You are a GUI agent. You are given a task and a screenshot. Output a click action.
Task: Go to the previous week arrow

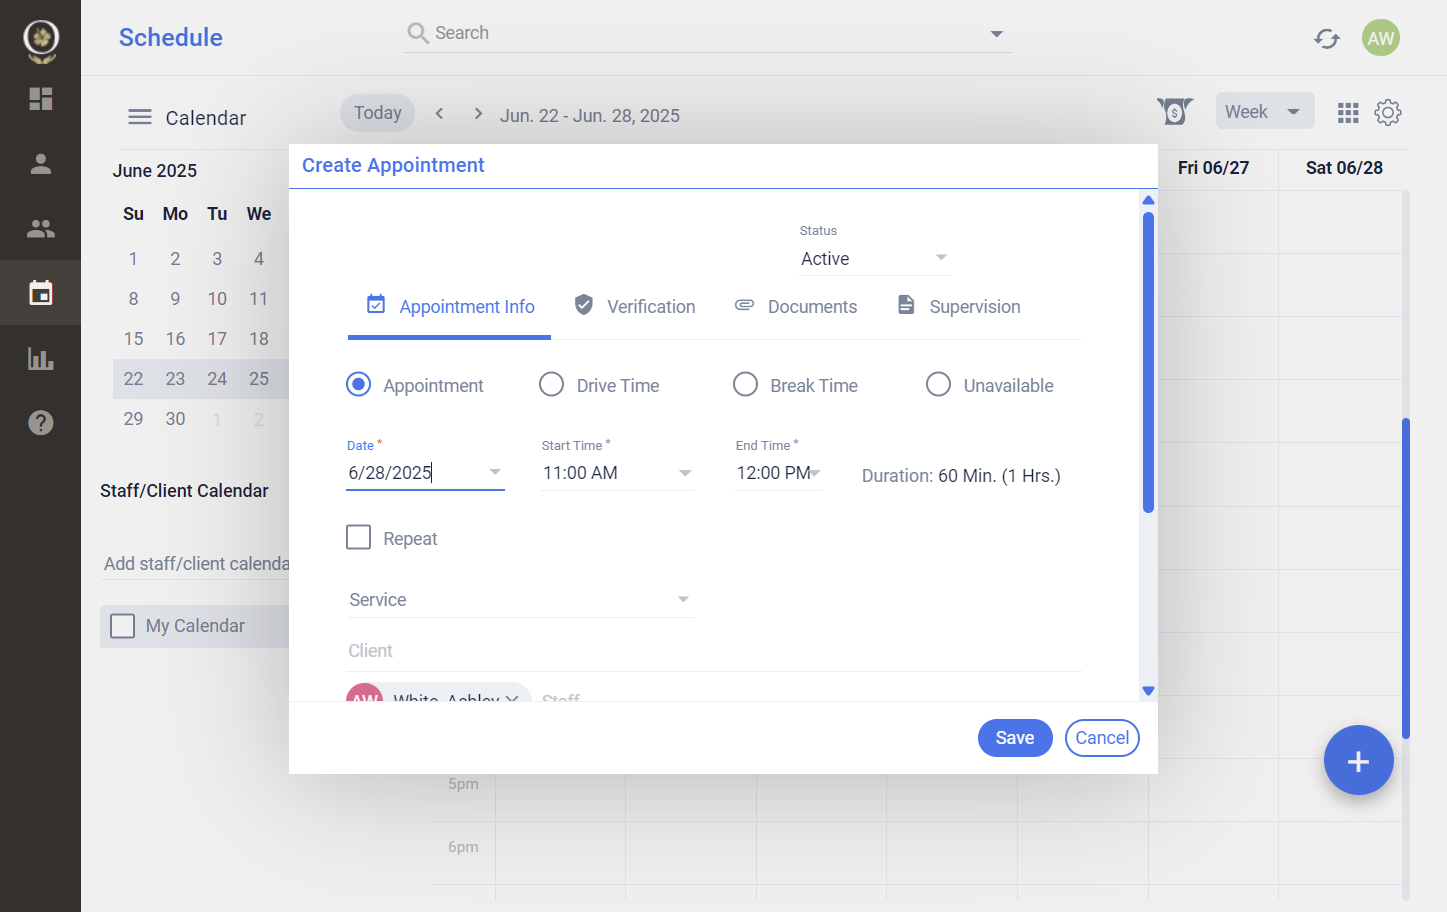(439, 114)
